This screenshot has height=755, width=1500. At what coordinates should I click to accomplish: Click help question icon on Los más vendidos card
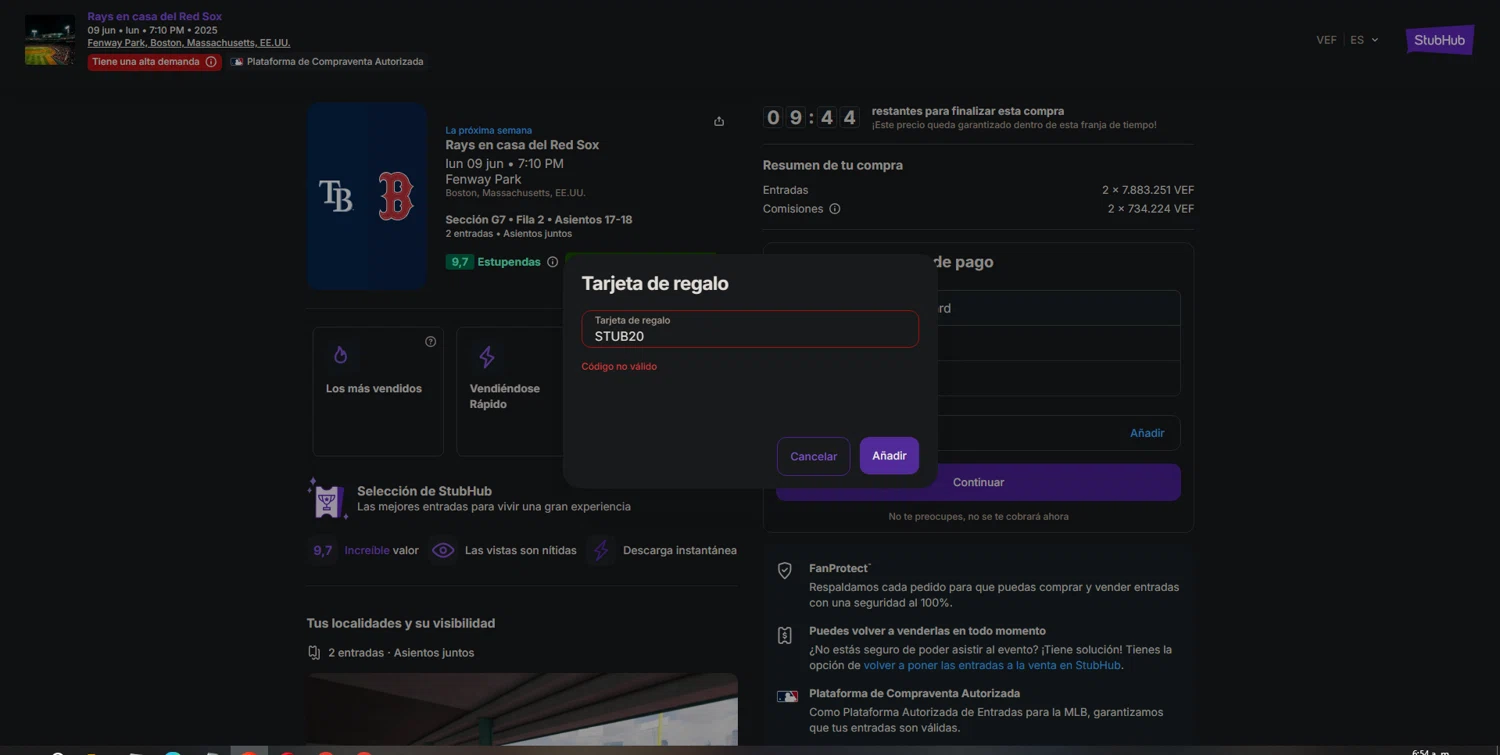430,342
